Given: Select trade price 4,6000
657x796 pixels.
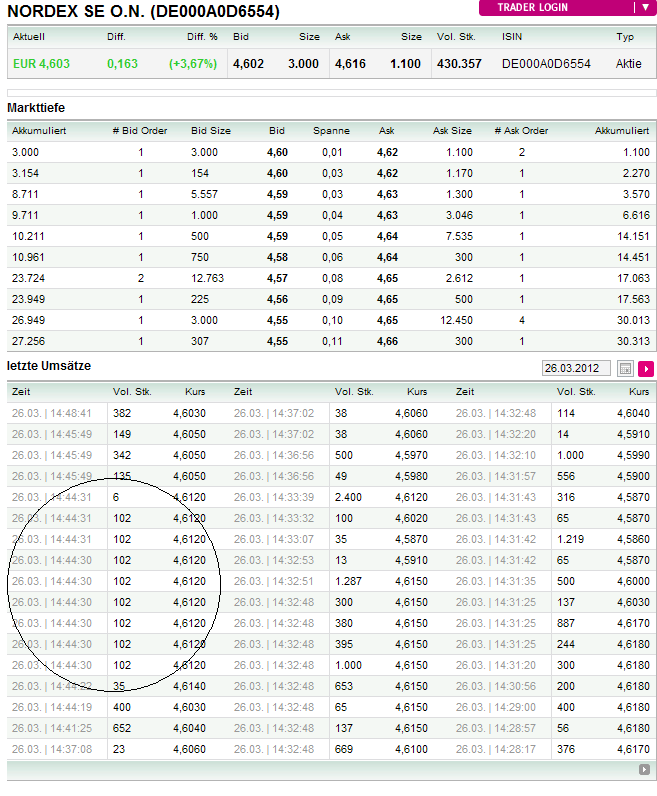Looking at the screenshot, I should 633,582.
